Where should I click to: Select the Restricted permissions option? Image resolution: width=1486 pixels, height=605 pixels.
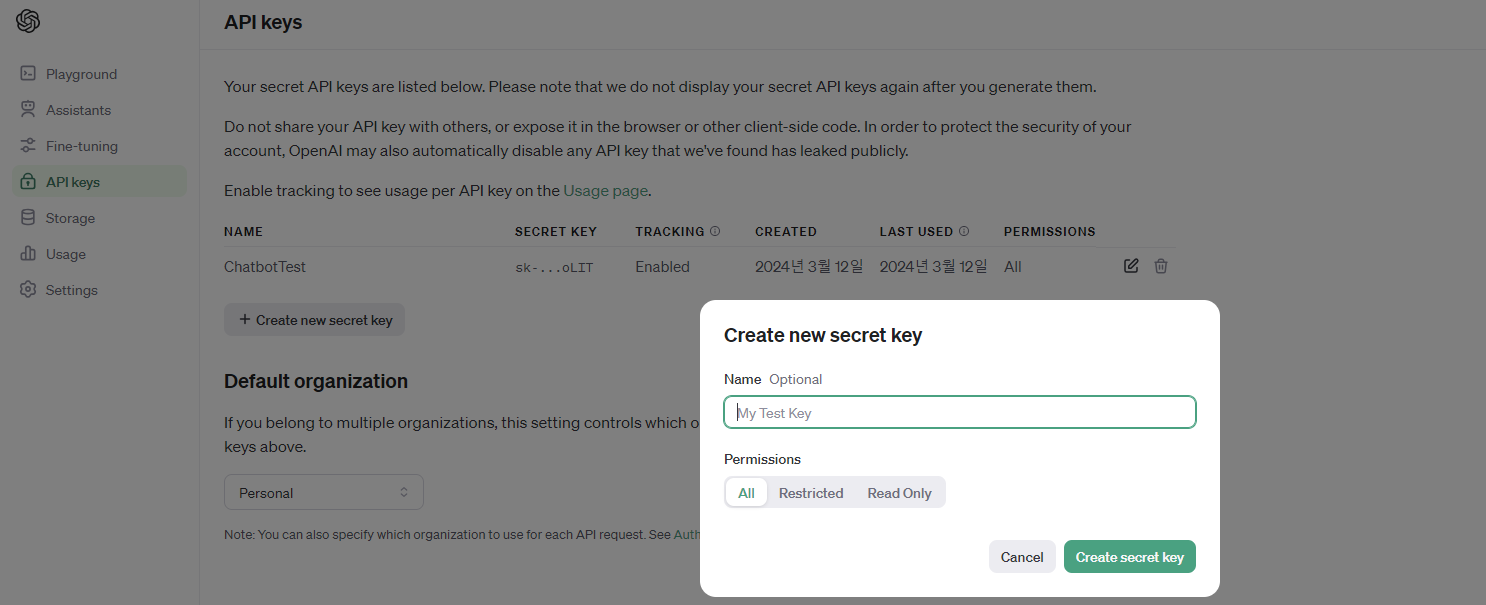tap(811, 493)
